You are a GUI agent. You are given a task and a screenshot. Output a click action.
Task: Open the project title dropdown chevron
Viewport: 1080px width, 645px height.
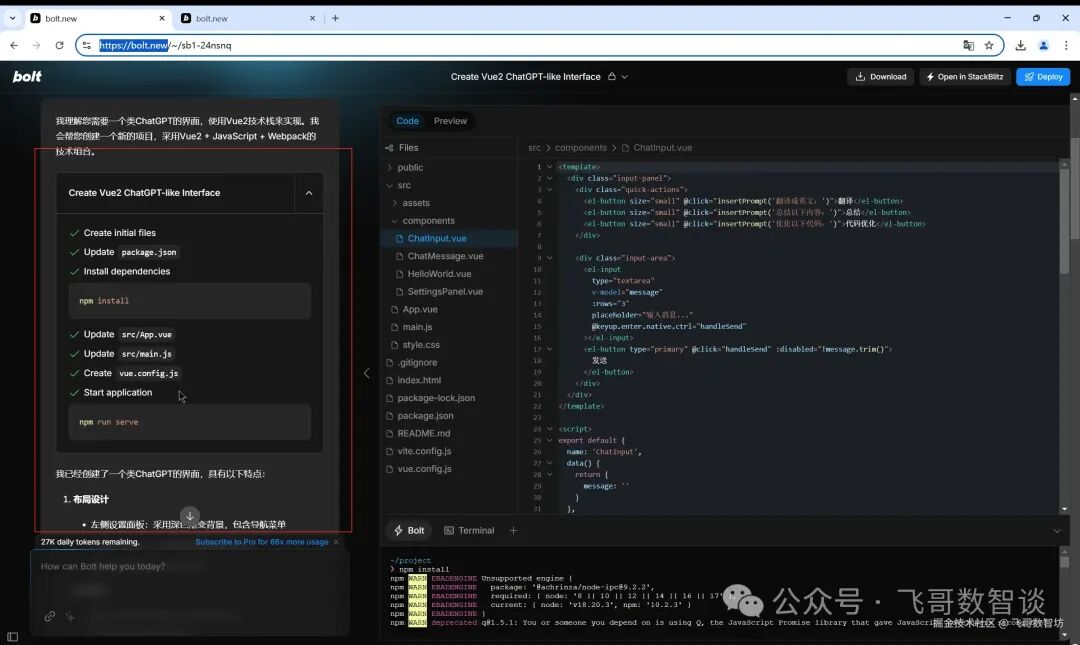point(625,76)
